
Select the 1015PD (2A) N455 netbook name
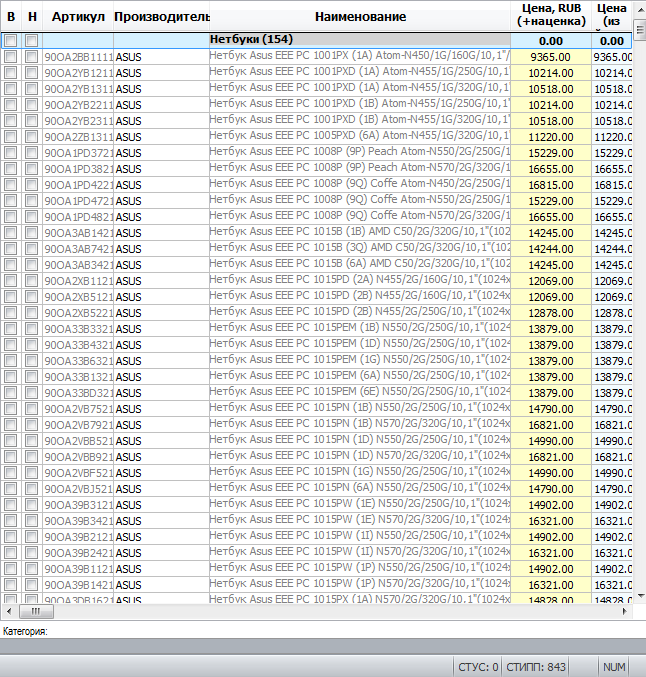360,279
